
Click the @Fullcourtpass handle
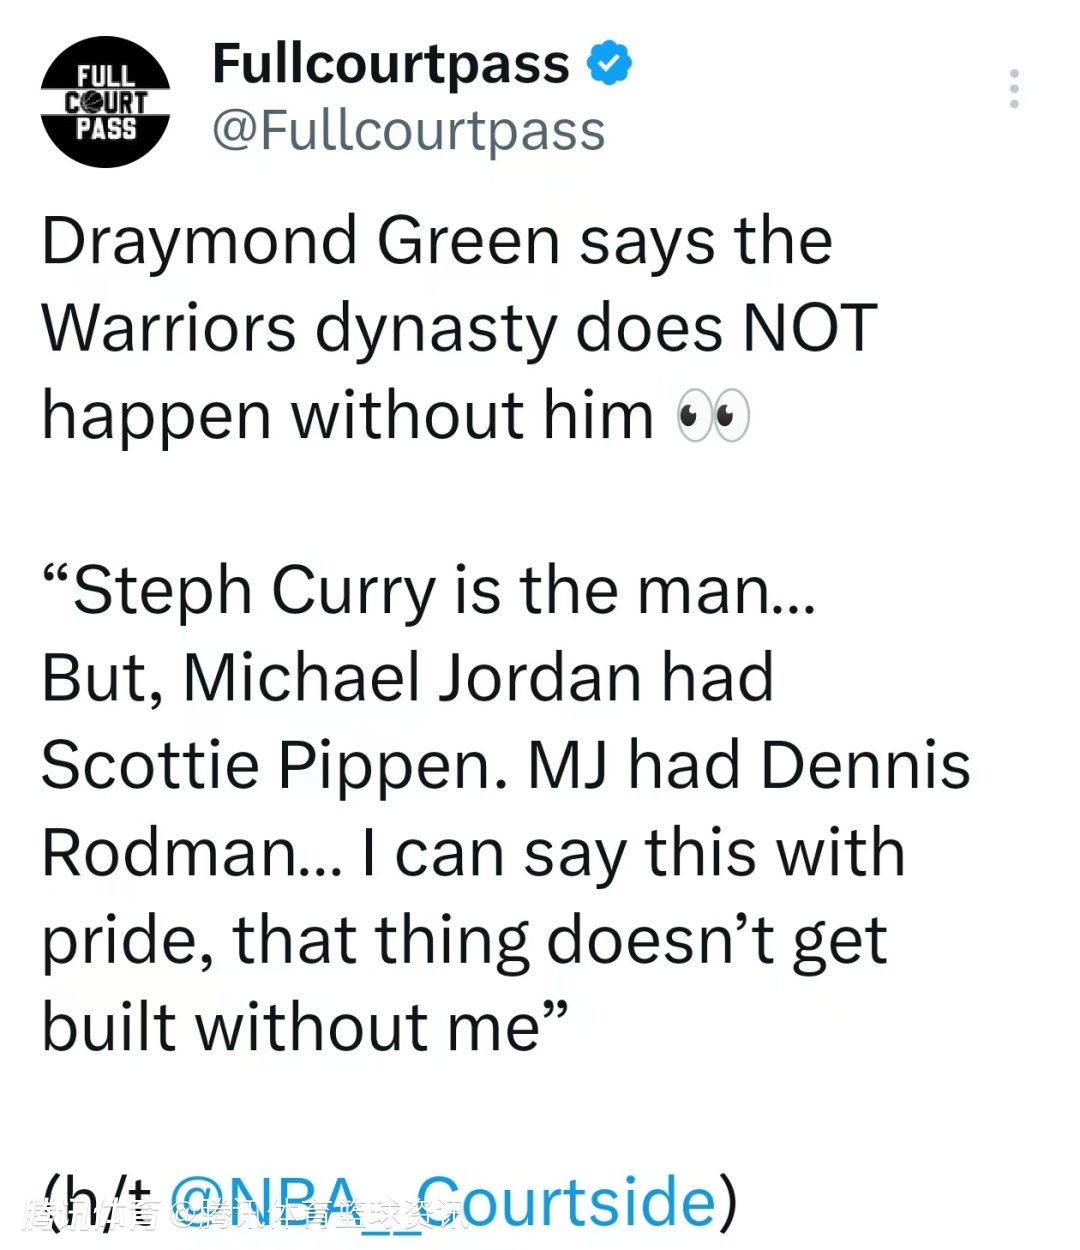click(408, 131)
